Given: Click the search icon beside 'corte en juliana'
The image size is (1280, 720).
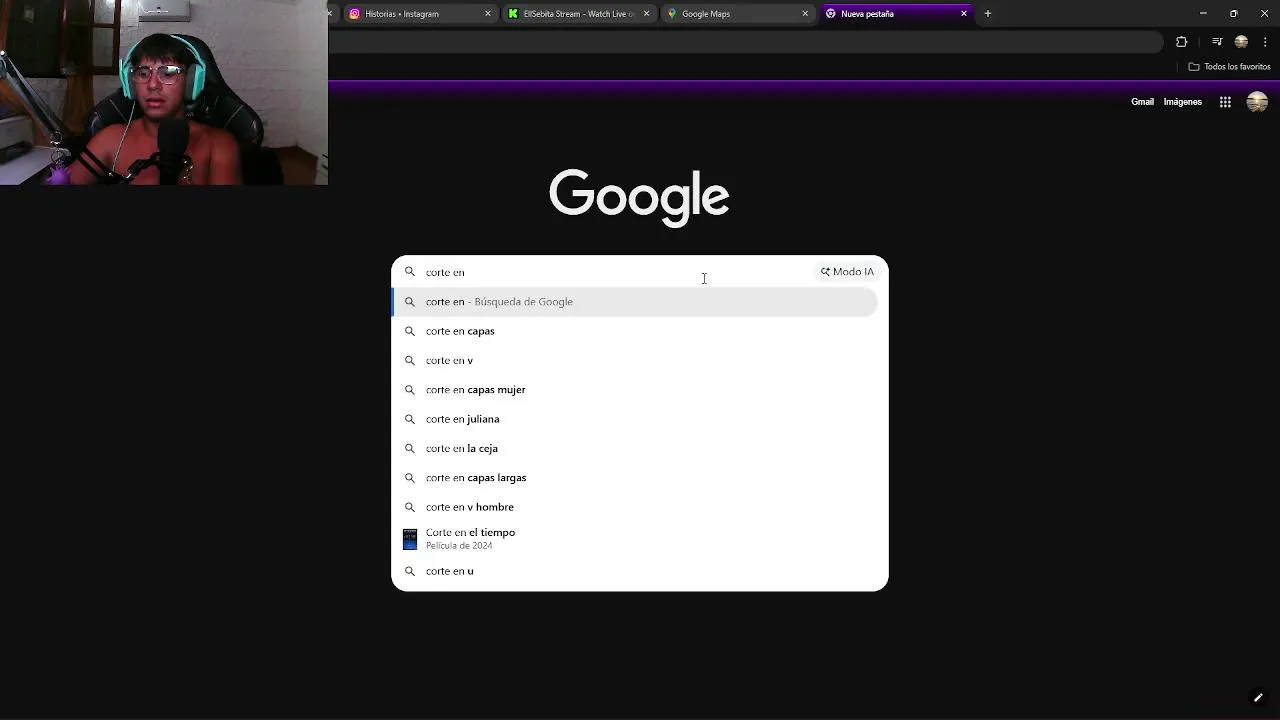Looking at the screenshot, I should click(409, 419).
